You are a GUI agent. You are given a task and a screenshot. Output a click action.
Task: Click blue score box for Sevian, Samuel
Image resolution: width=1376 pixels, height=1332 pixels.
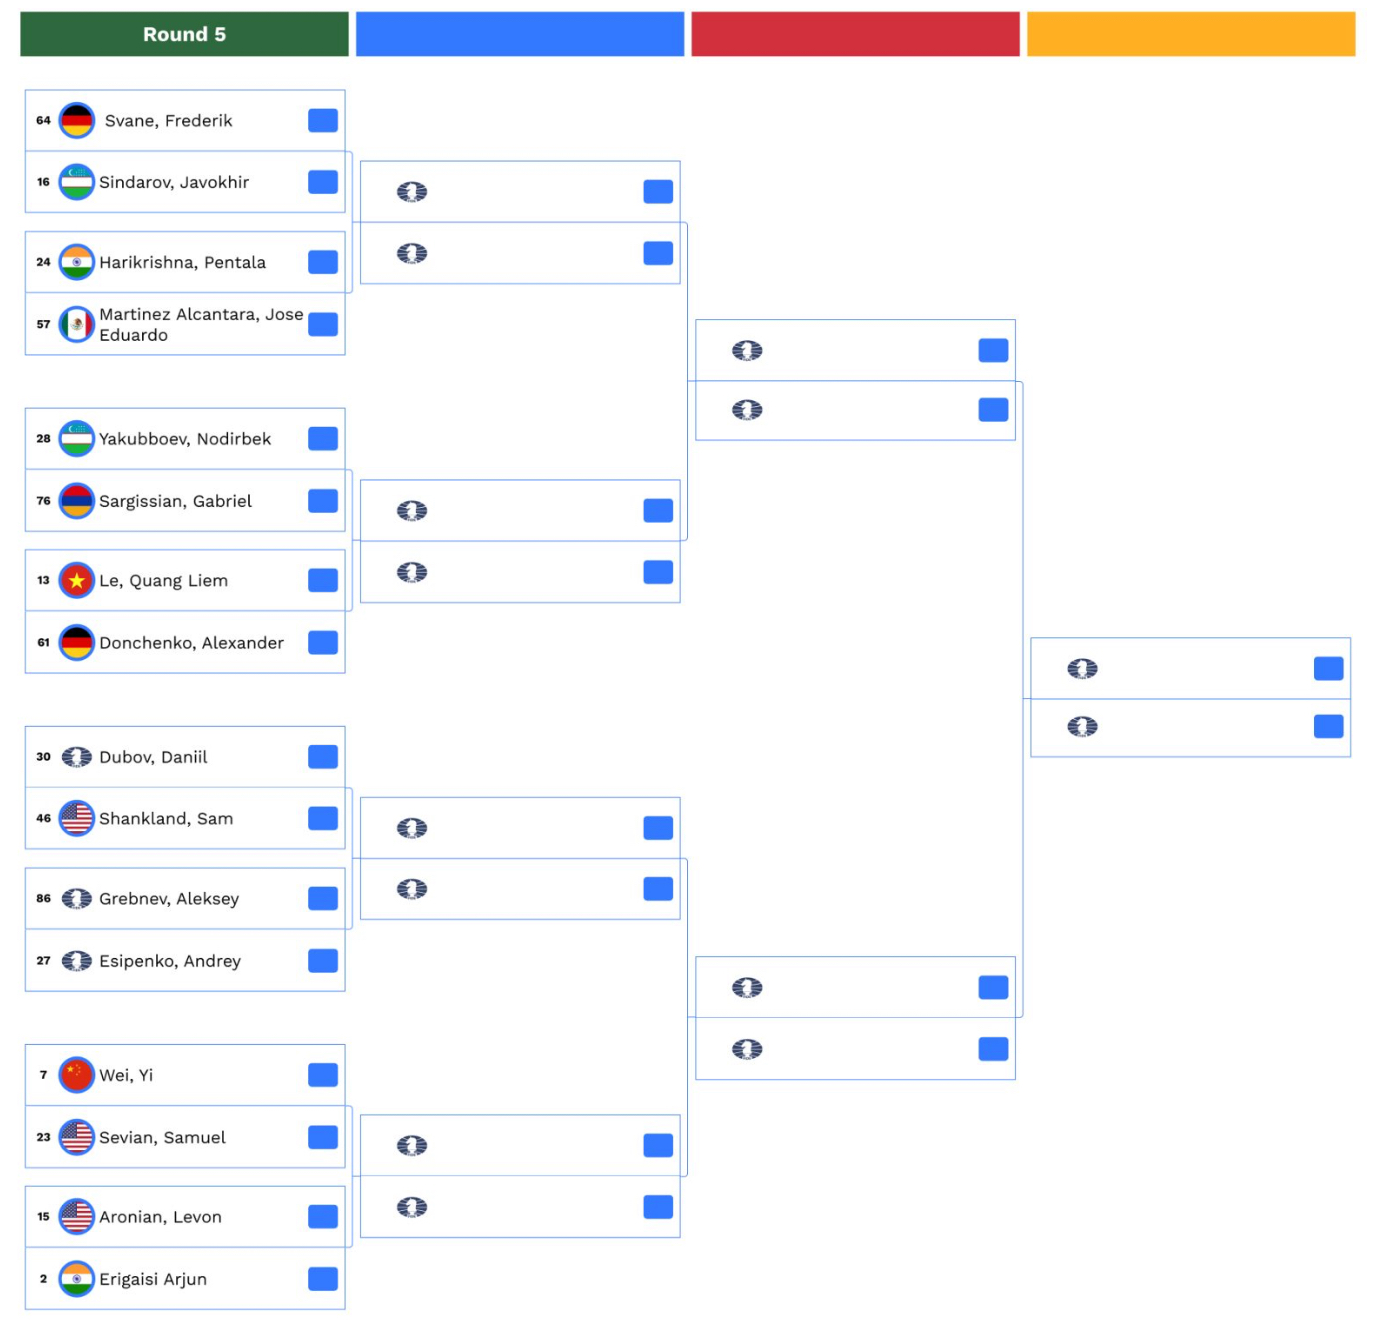point(323,1137)
